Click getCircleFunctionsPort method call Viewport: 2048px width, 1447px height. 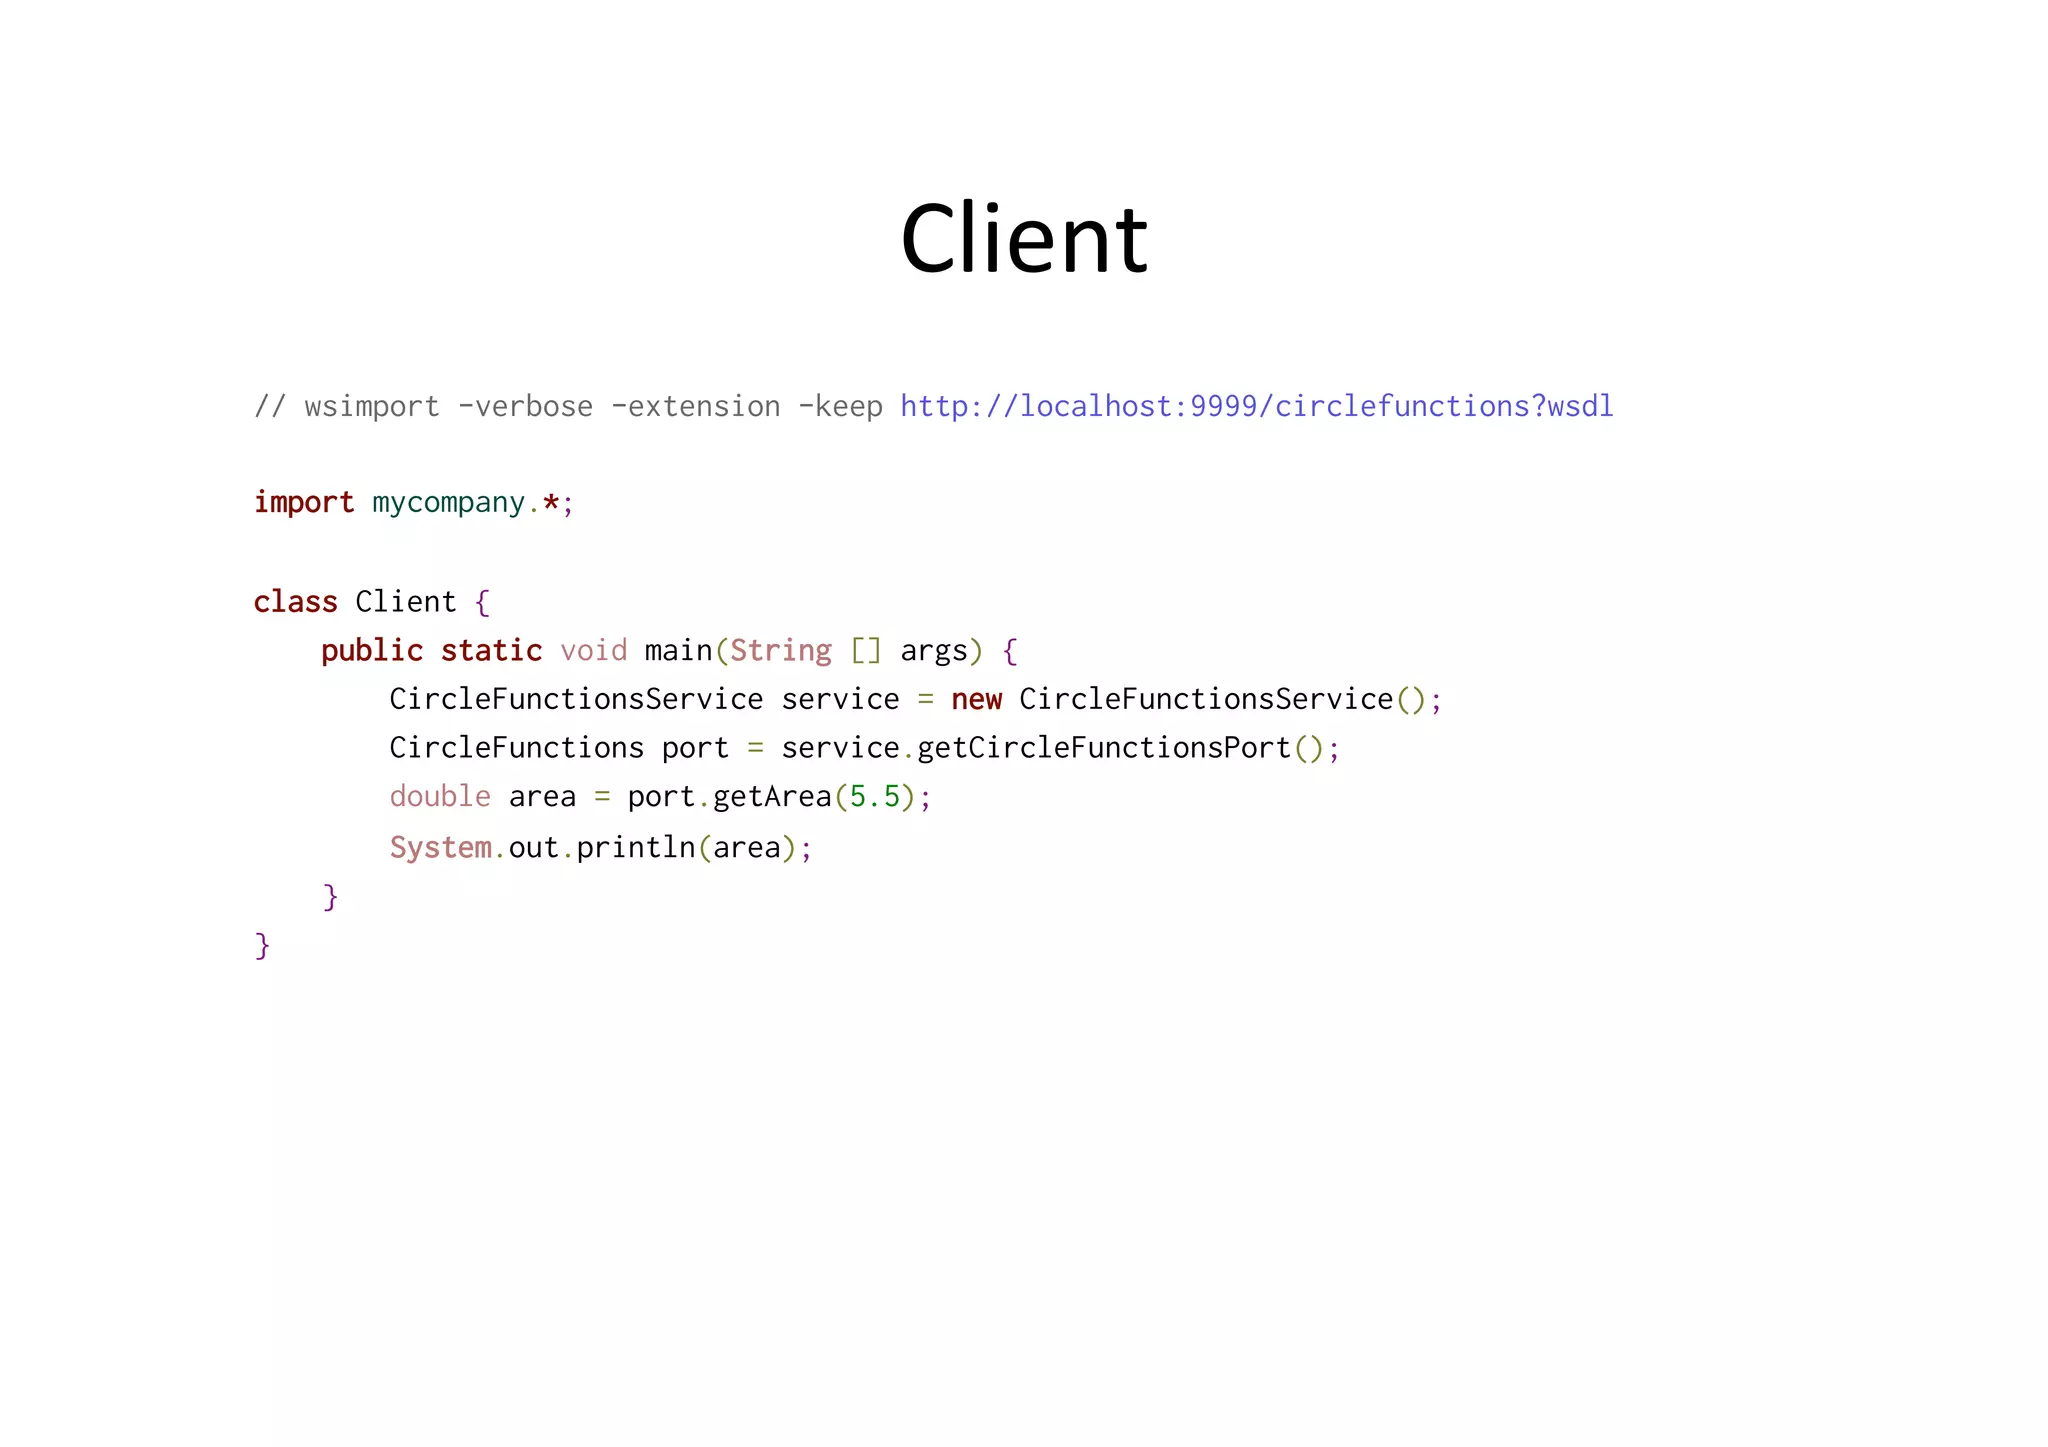1104,748
